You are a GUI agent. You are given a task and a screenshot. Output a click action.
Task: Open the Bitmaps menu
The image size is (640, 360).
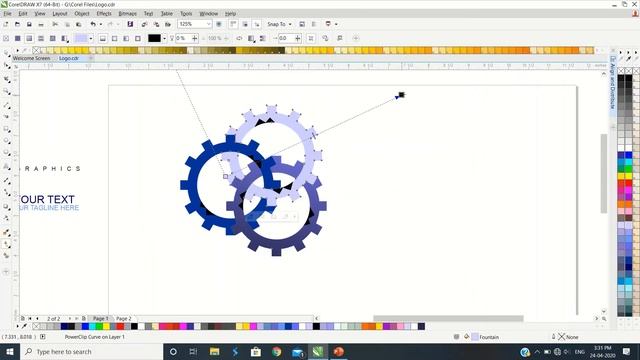(x=127, y=13)
